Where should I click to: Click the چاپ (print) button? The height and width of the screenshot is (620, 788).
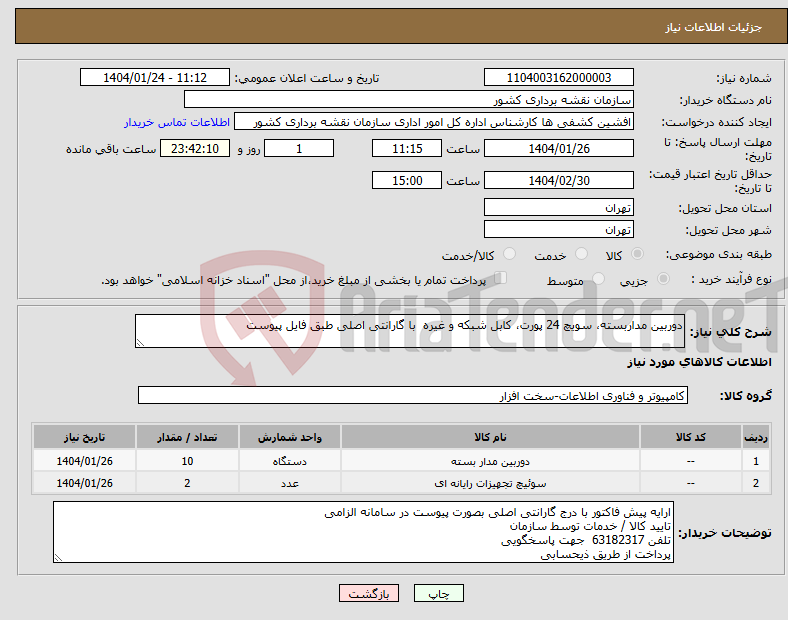coord(438,593)
